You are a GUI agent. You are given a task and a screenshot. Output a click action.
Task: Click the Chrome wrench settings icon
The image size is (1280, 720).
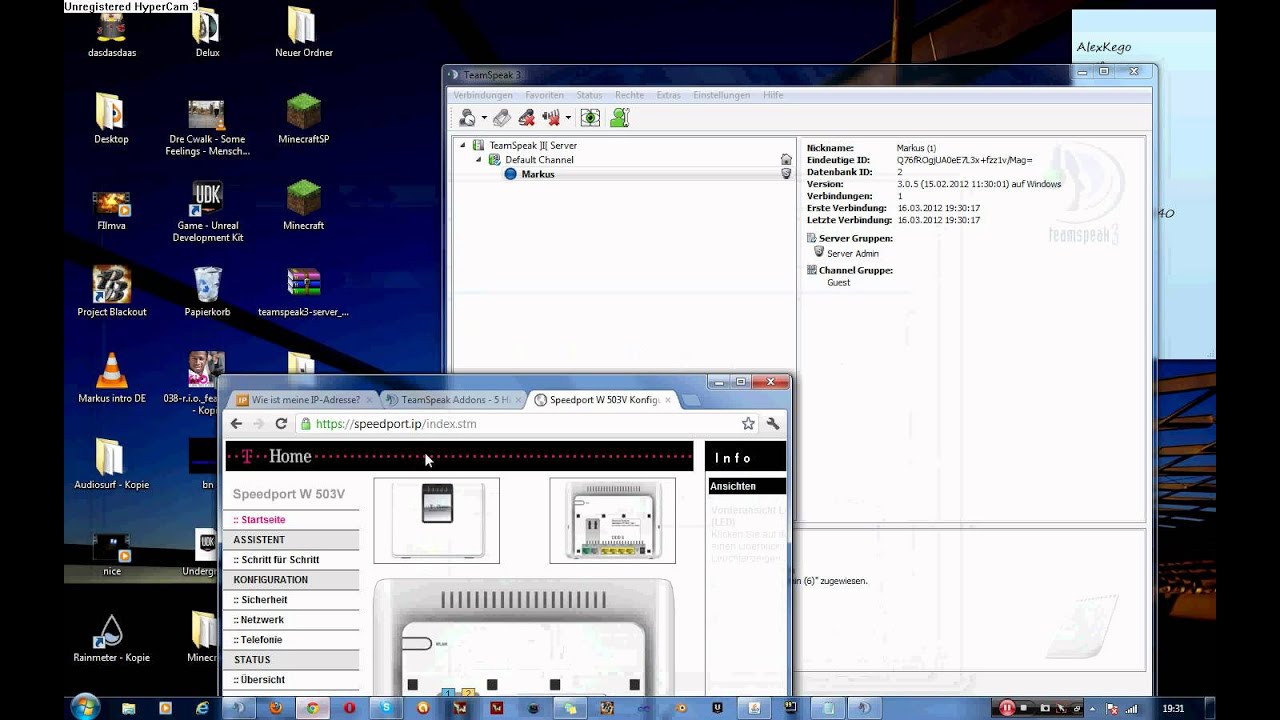coord(773,424)
